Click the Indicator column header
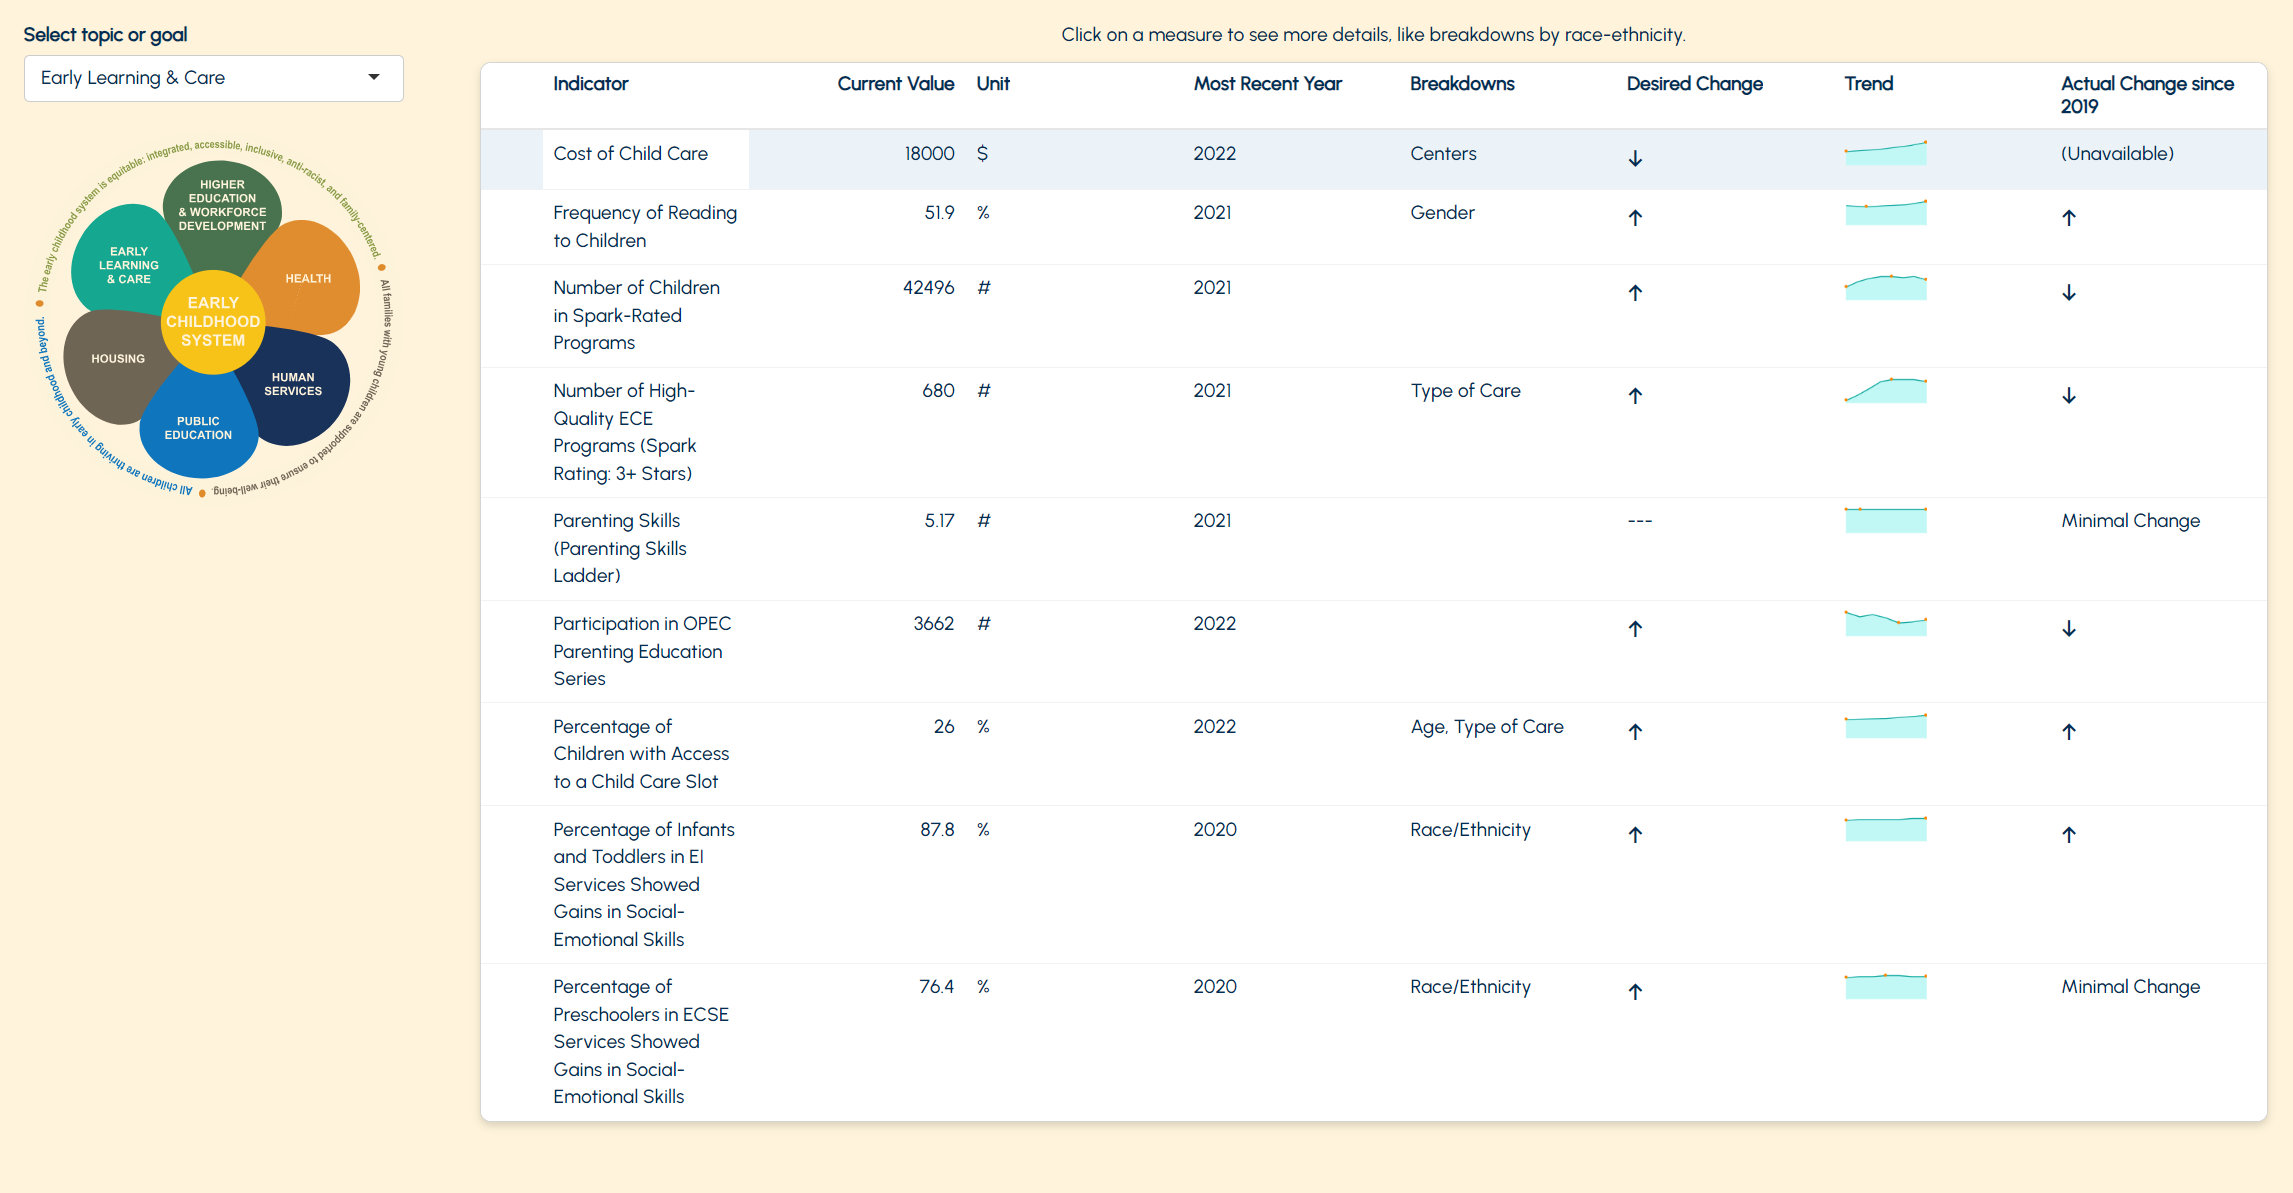 pyautogui.click(x=591, y=84)
